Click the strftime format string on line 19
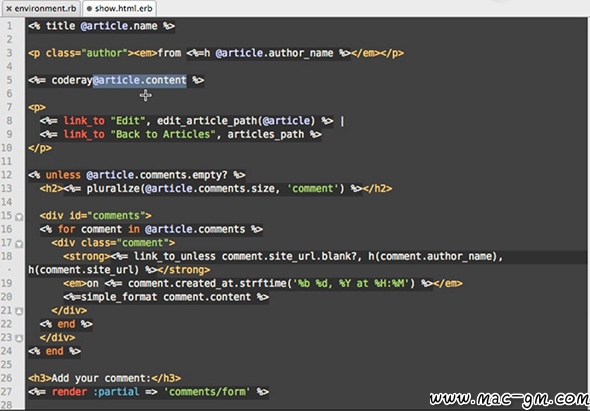The height and width of the screenshot is (411, 590). point(351,283)
